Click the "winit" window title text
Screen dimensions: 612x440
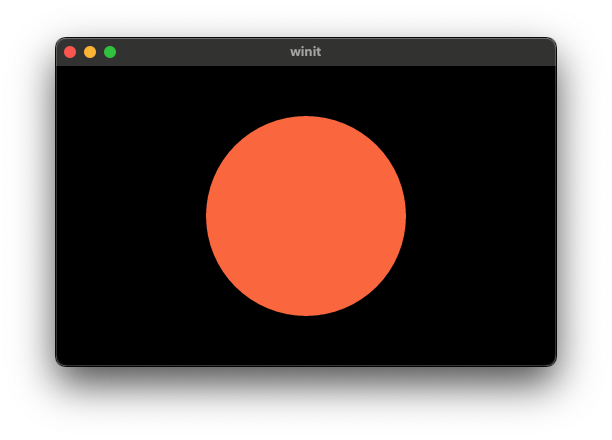[306, 52]
